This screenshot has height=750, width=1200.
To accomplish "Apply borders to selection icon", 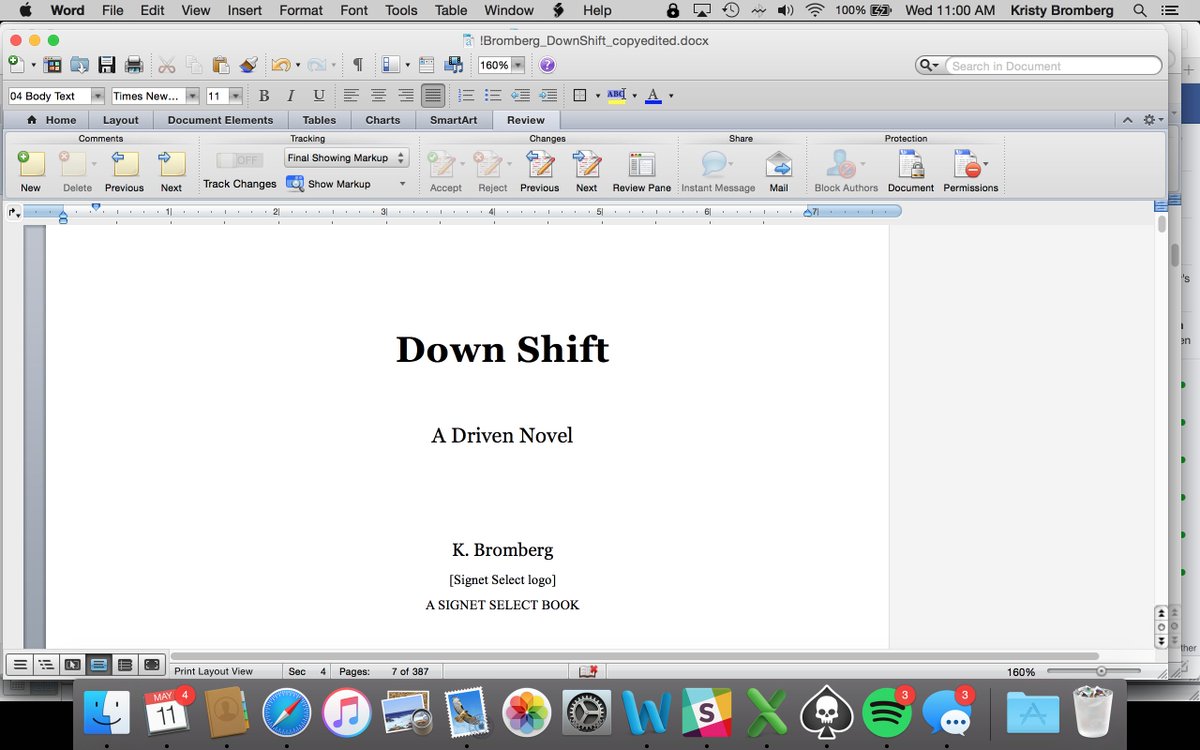I will [x=580, y=96].
